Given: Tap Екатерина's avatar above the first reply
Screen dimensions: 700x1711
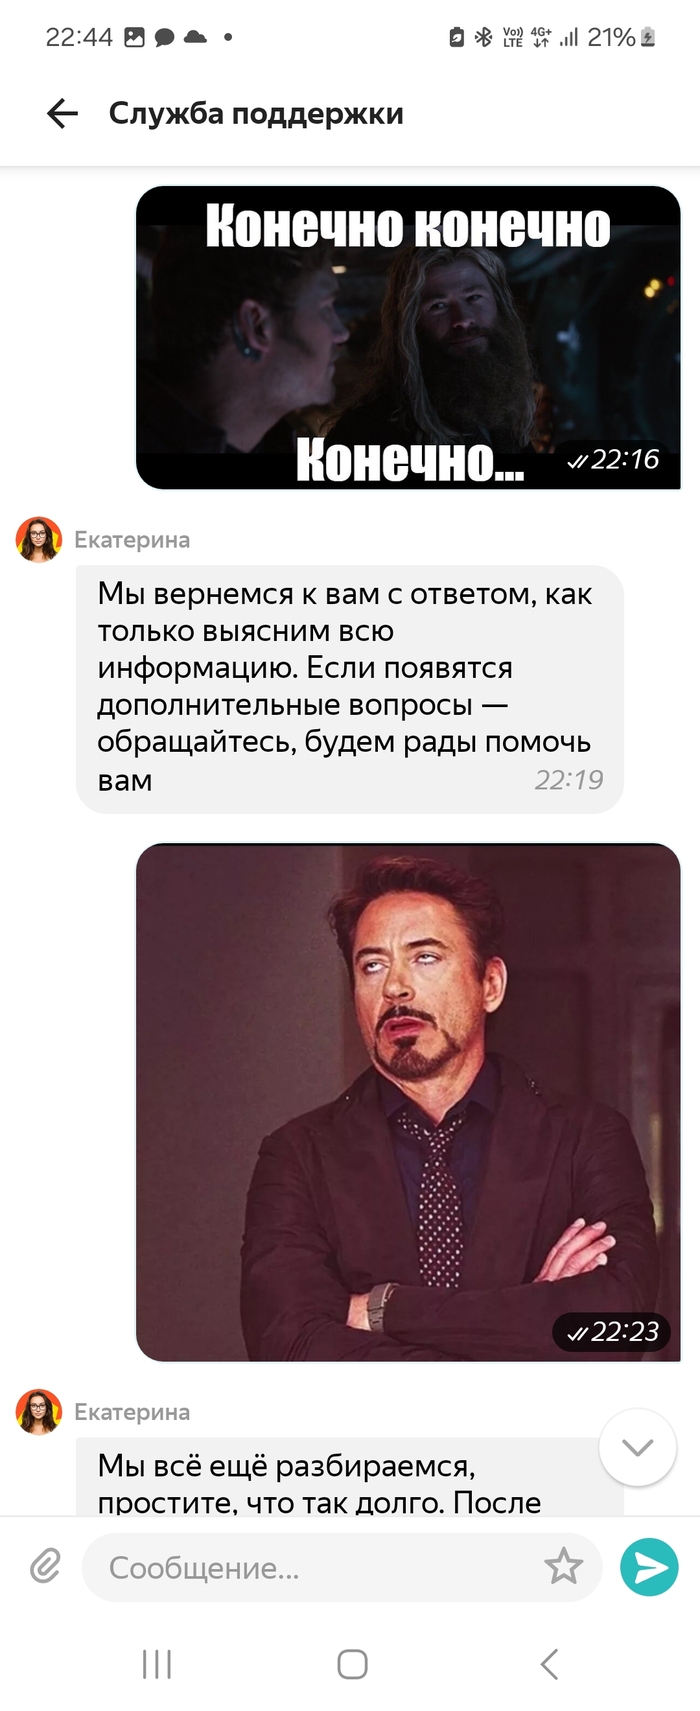Looking at the screenshot, I should pyautogui.click(x=39, y=540).
